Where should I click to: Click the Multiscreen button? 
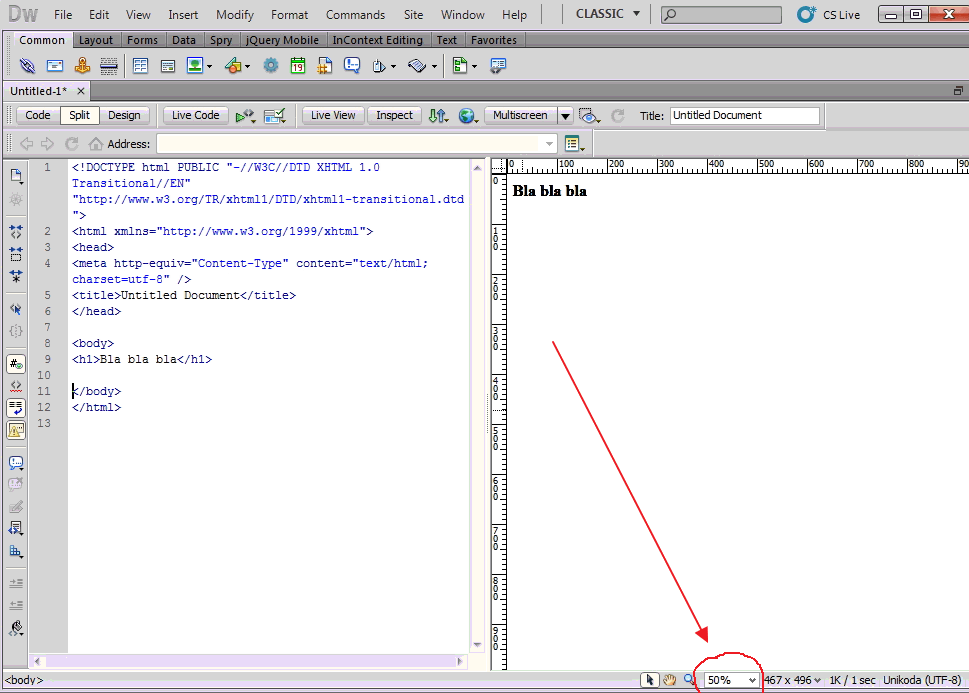[520, 116]
